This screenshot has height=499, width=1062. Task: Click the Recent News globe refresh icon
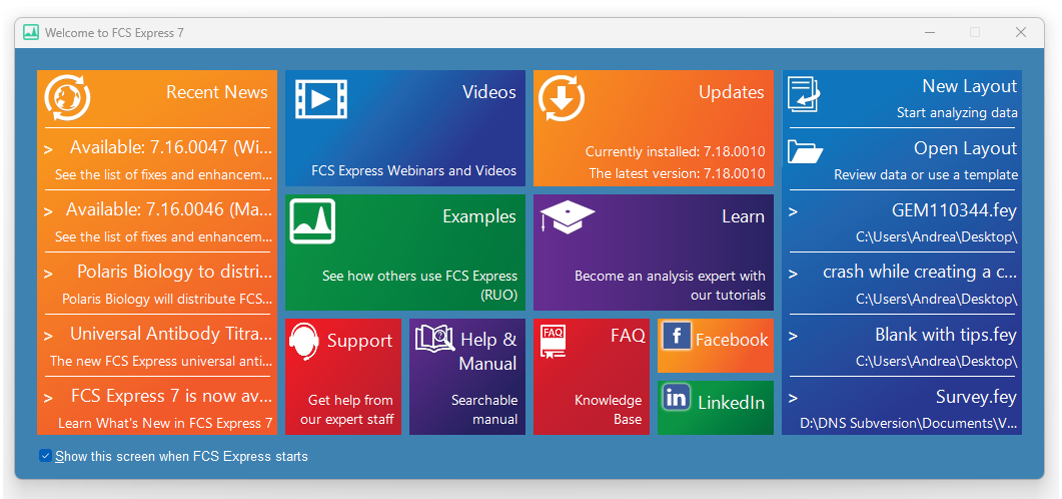tap(68, 98)
